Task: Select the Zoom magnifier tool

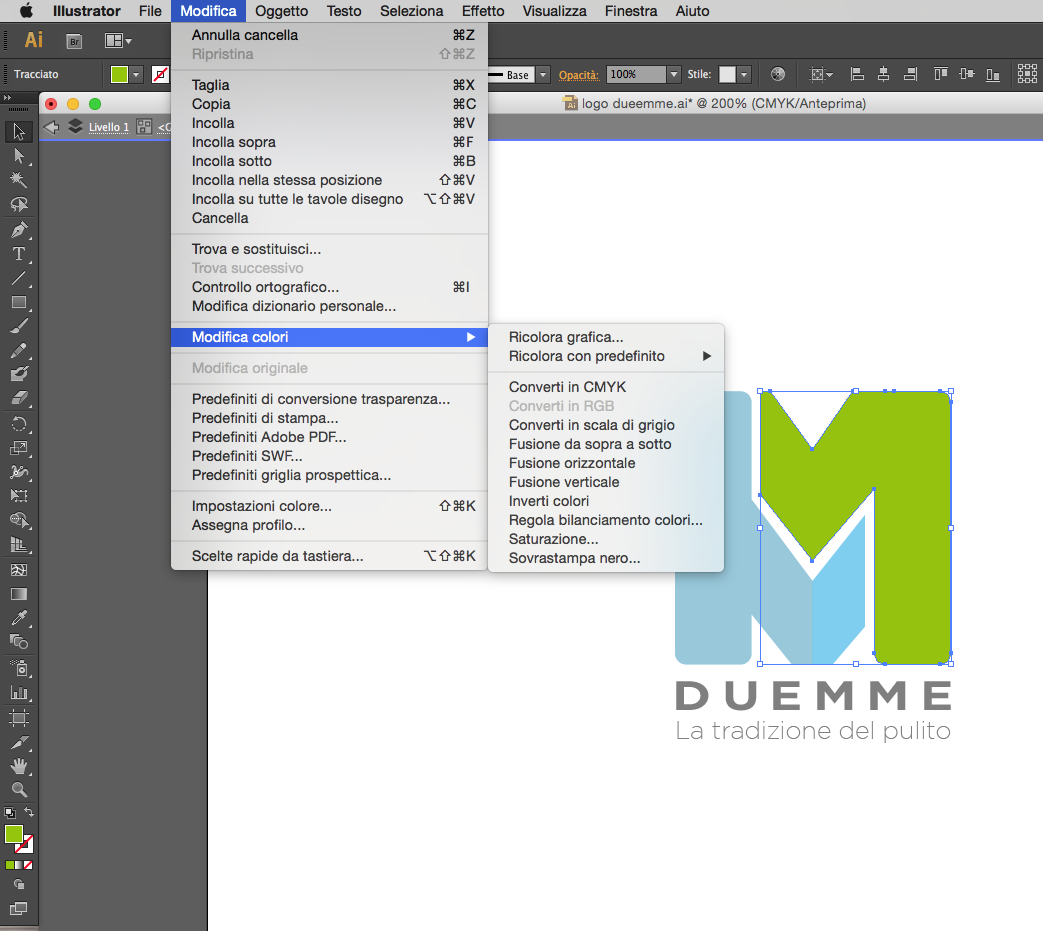Action: pyautogui.click(x=19, y=790)
